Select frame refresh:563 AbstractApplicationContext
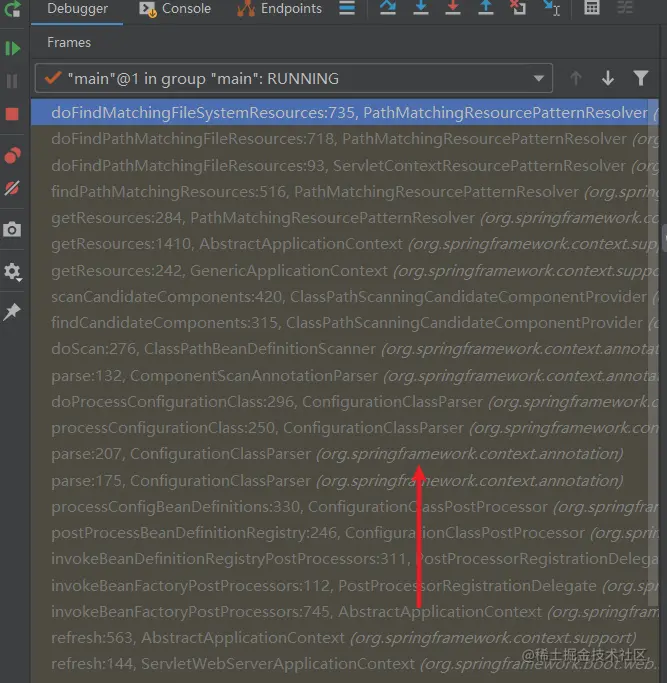The image size is (667, 683). [344, 638]
